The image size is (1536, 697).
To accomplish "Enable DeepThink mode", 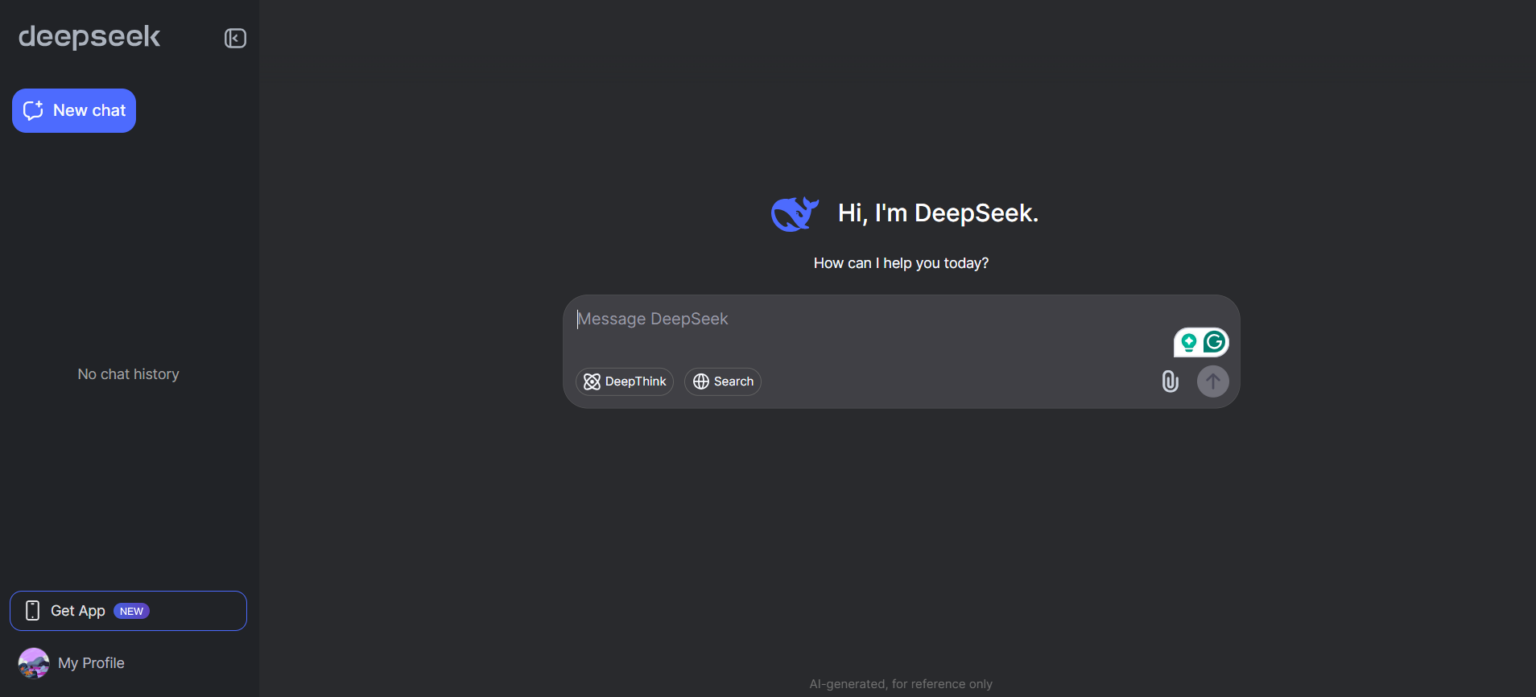I will click(x=624, y=381).
